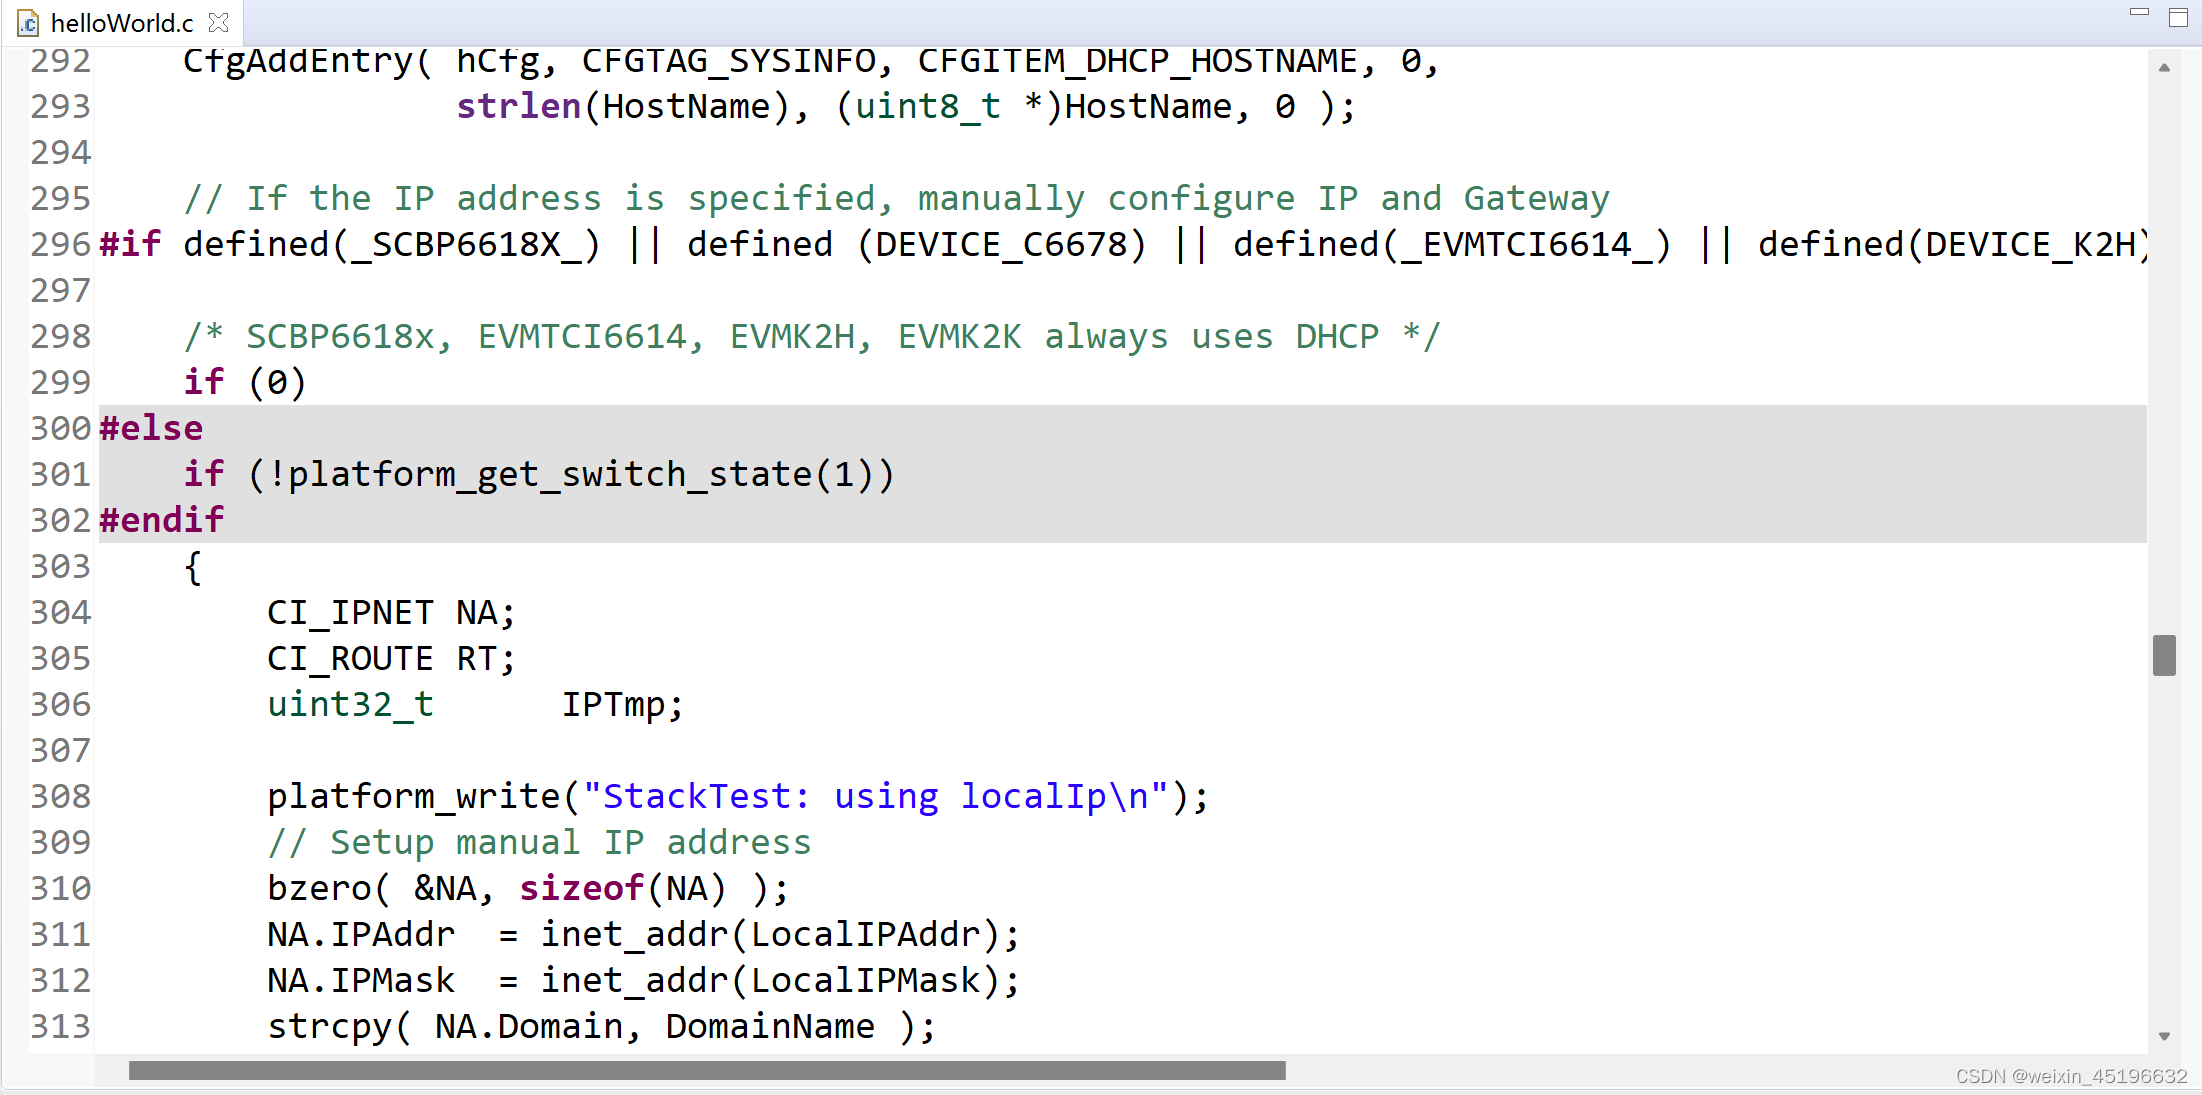
Task: Click the comment "// Setup manual IP address"
Action: [540, 843]
